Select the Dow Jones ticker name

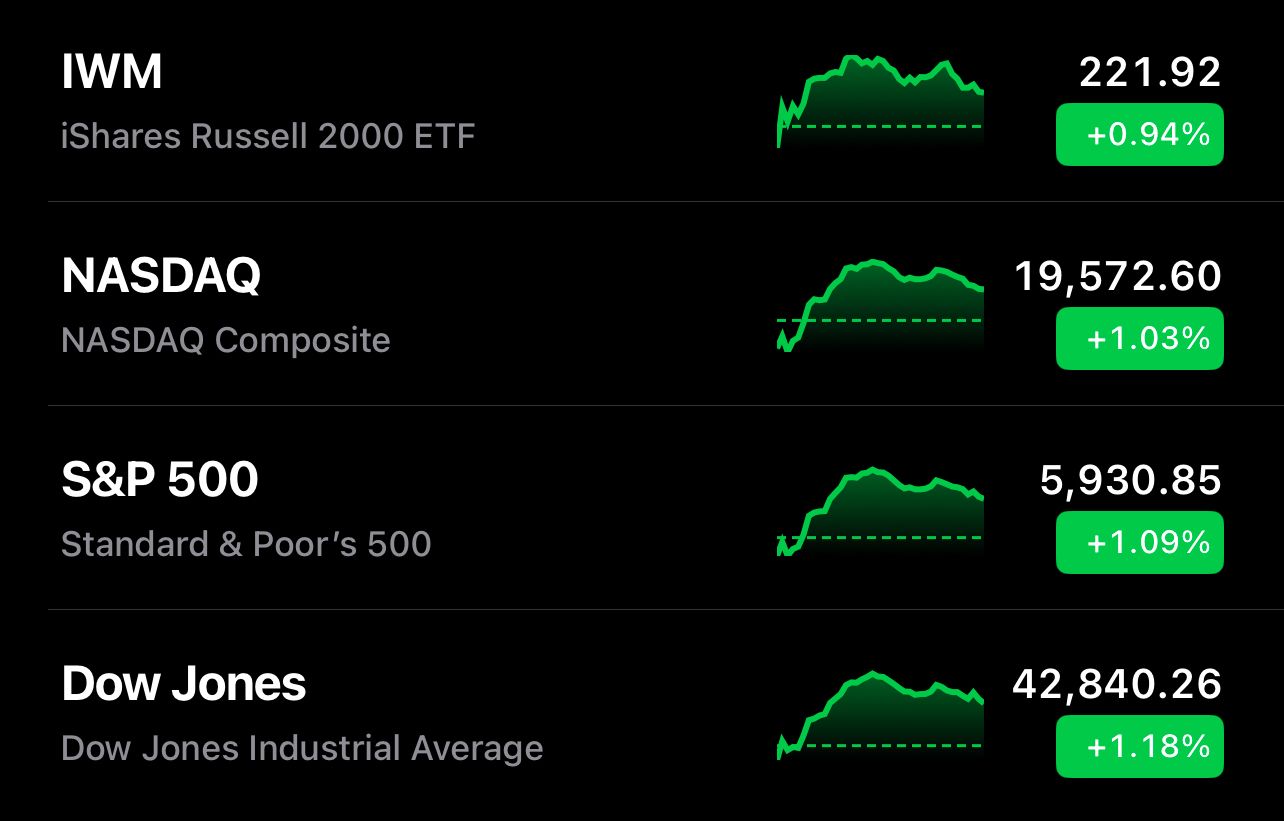(x=184, y=684)
